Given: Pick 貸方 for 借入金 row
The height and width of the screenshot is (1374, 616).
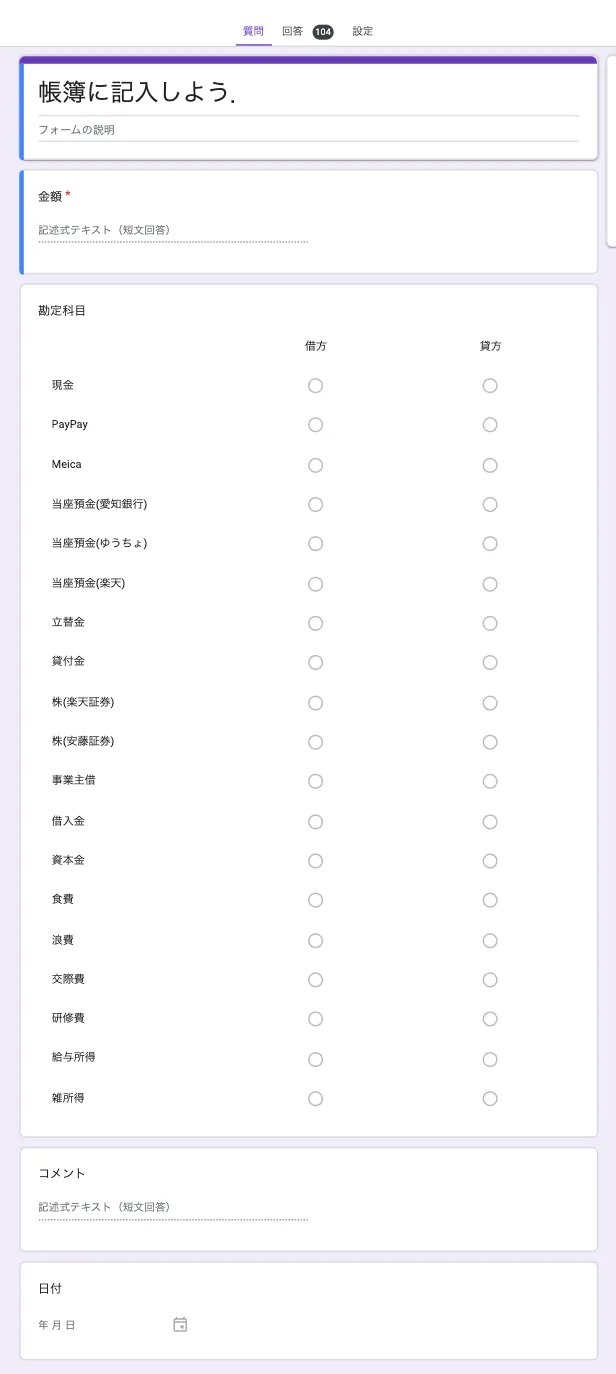Looking at the screenshot, I should click(490, 822).
